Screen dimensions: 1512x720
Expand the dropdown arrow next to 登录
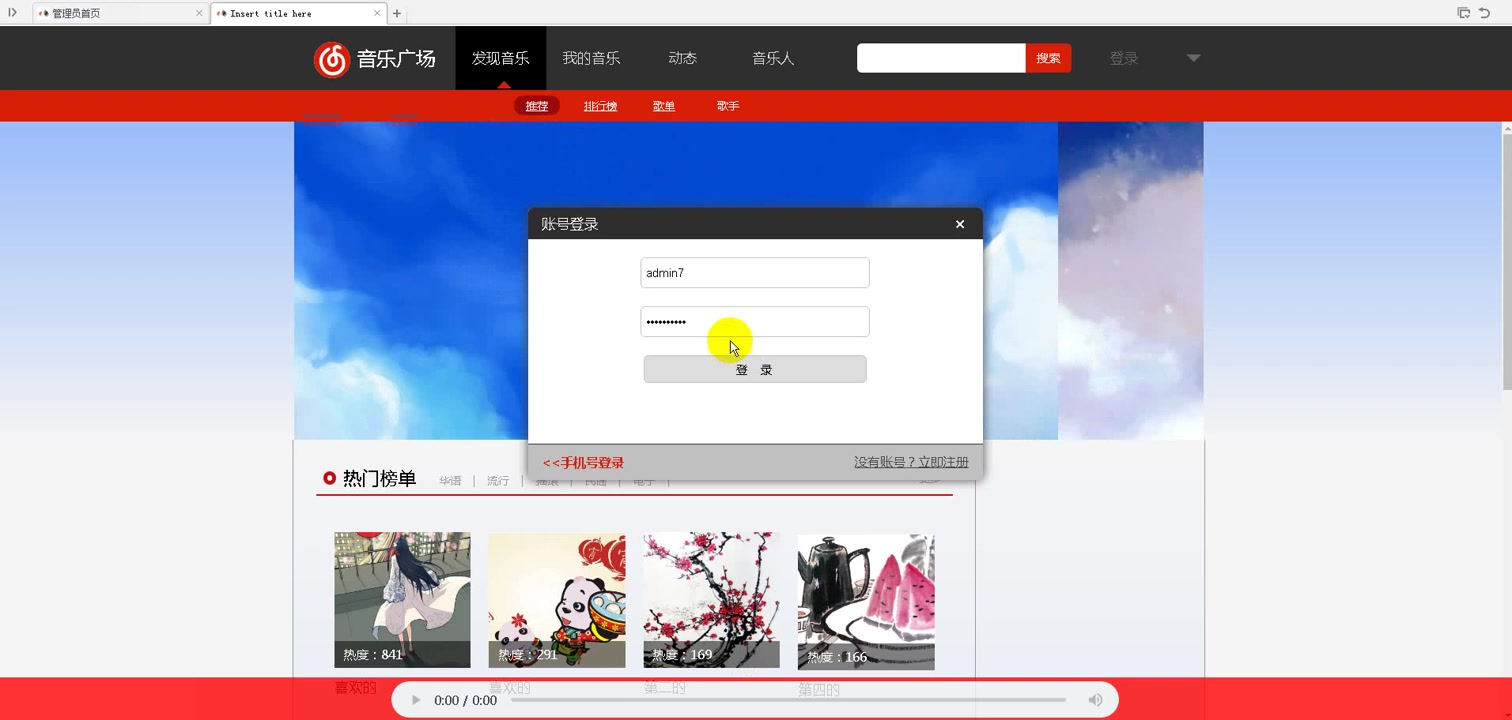pyautogui.click(x=1193, y=58)
